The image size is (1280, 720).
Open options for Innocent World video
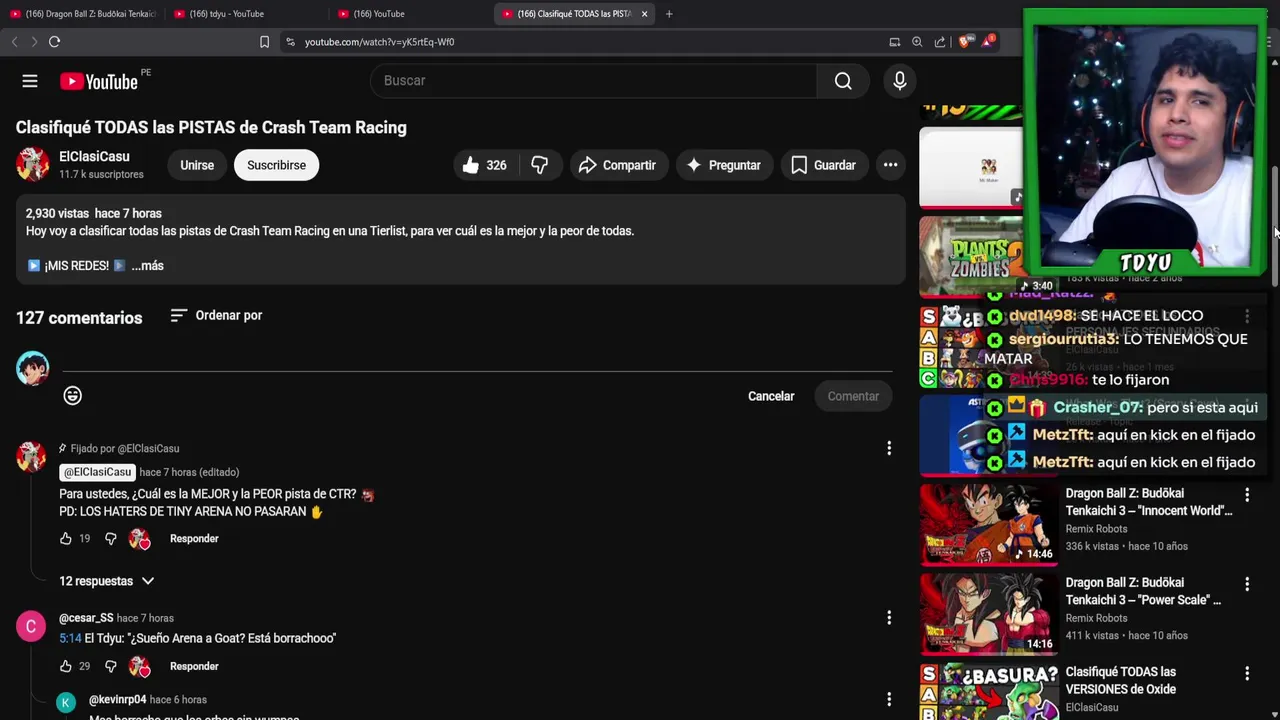coord(1246,495)
